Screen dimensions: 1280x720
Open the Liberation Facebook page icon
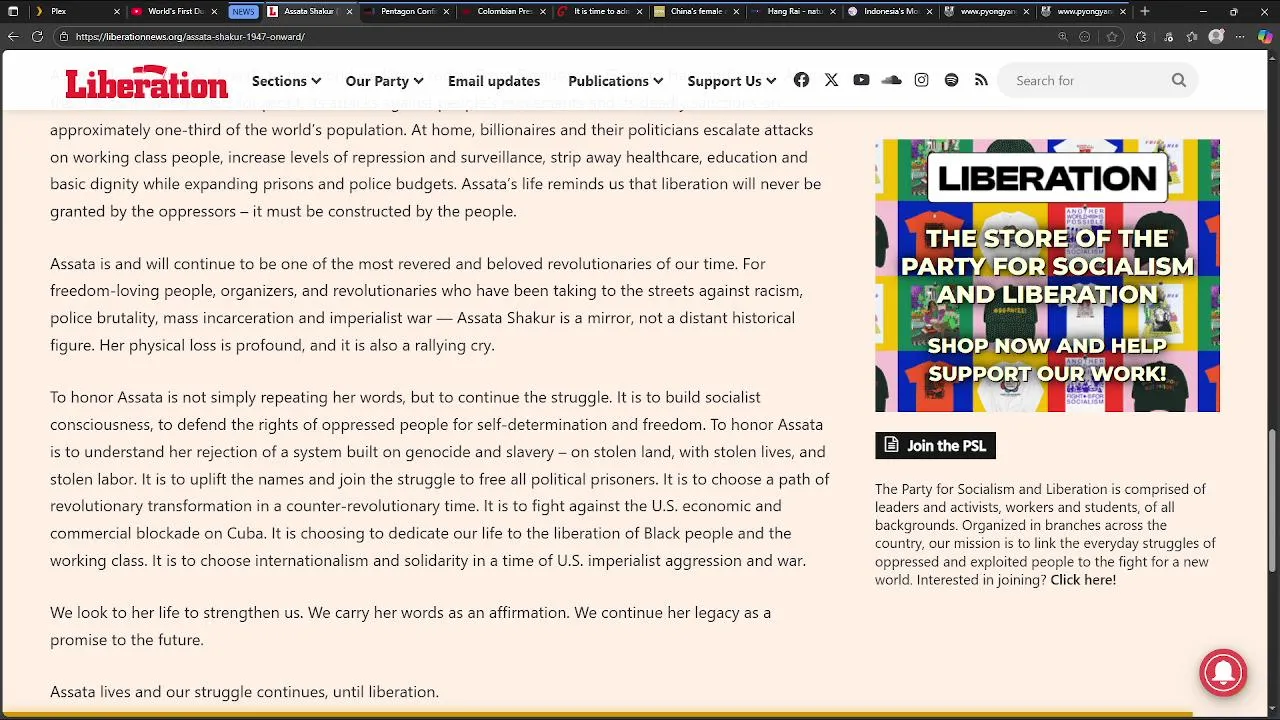coord(801,80)
